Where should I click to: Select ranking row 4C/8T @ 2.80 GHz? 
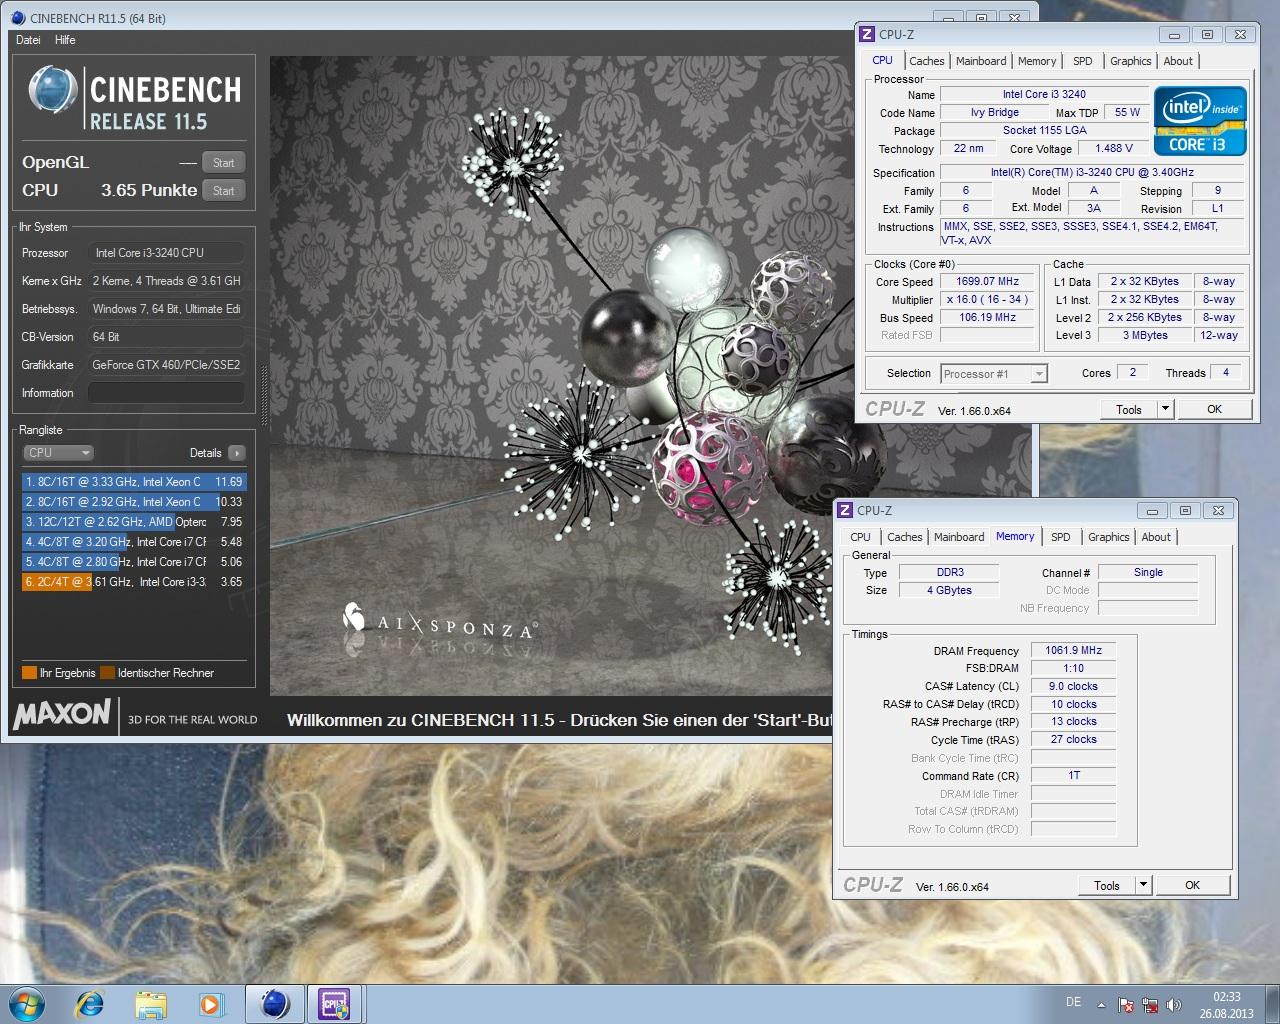coord(133,562)
